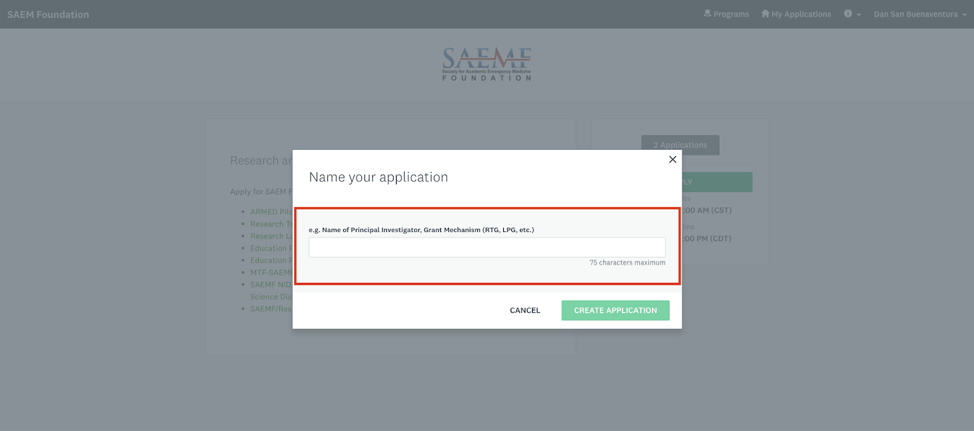Close the Name your application dialog
This screenshot has width=974, height=431.
point(672,160)
